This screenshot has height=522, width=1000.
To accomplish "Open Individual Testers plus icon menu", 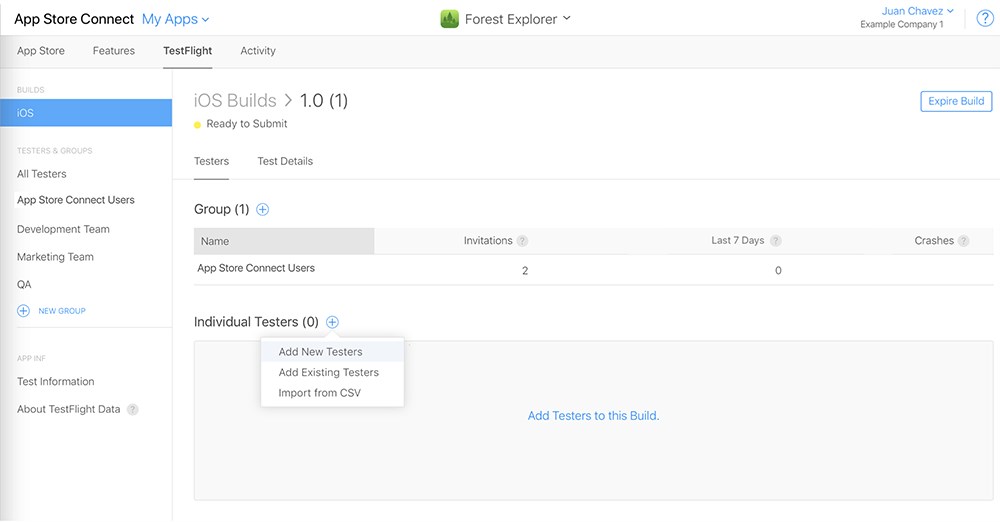I will tap(332, 322).
